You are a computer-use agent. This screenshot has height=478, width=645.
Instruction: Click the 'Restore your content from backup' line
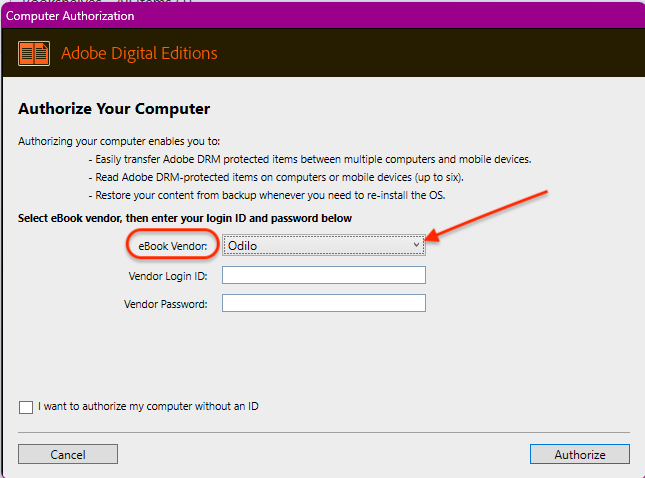[x=267, y=195]
